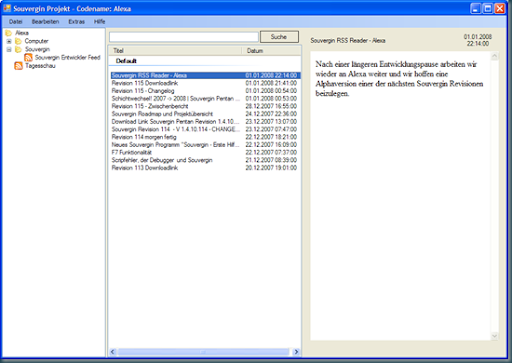Screen dimensions: 512x363
Task: Click the horizontal scrollbar thumb of the list
Action: click(x=203, y=352)
